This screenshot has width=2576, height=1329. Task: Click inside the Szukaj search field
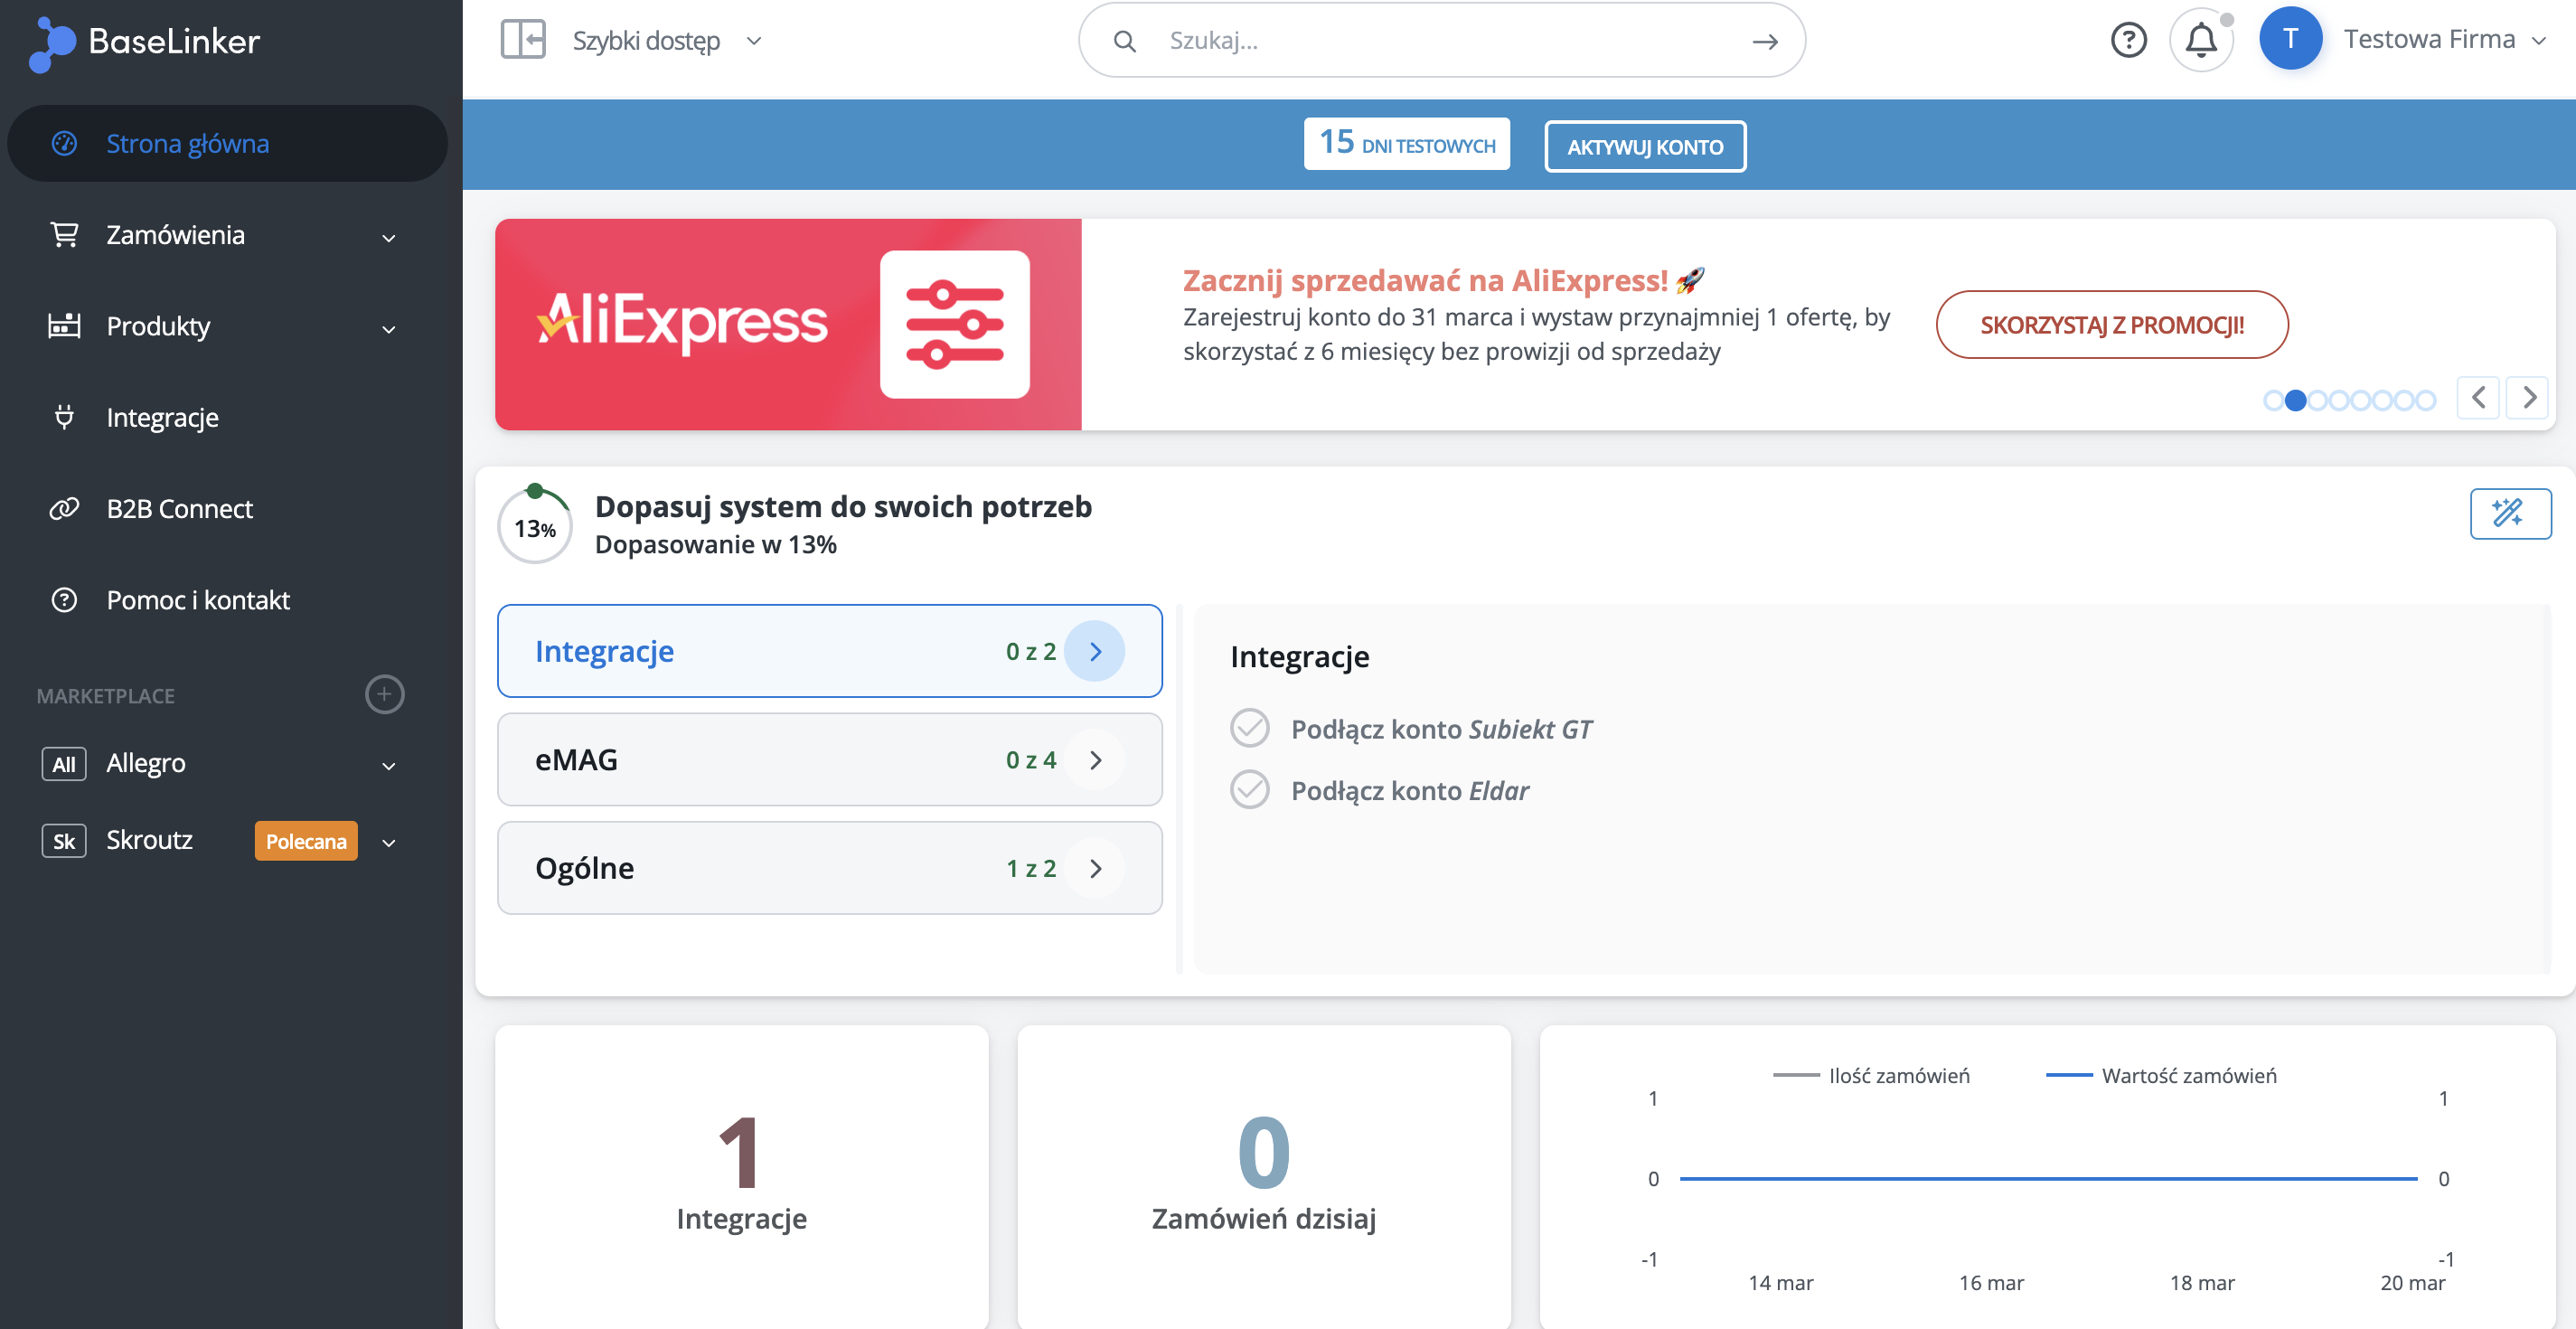click(1442, 41)
